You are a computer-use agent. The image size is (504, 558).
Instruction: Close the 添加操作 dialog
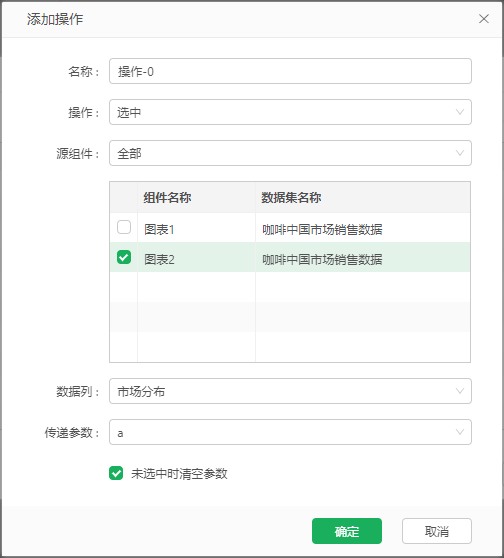tap(483, 19)
